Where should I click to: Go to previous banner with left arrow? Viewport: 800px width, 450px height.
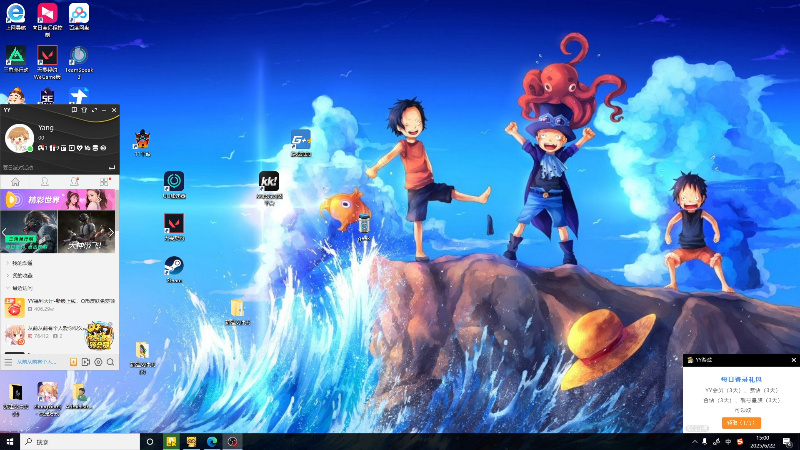[5, 232]
